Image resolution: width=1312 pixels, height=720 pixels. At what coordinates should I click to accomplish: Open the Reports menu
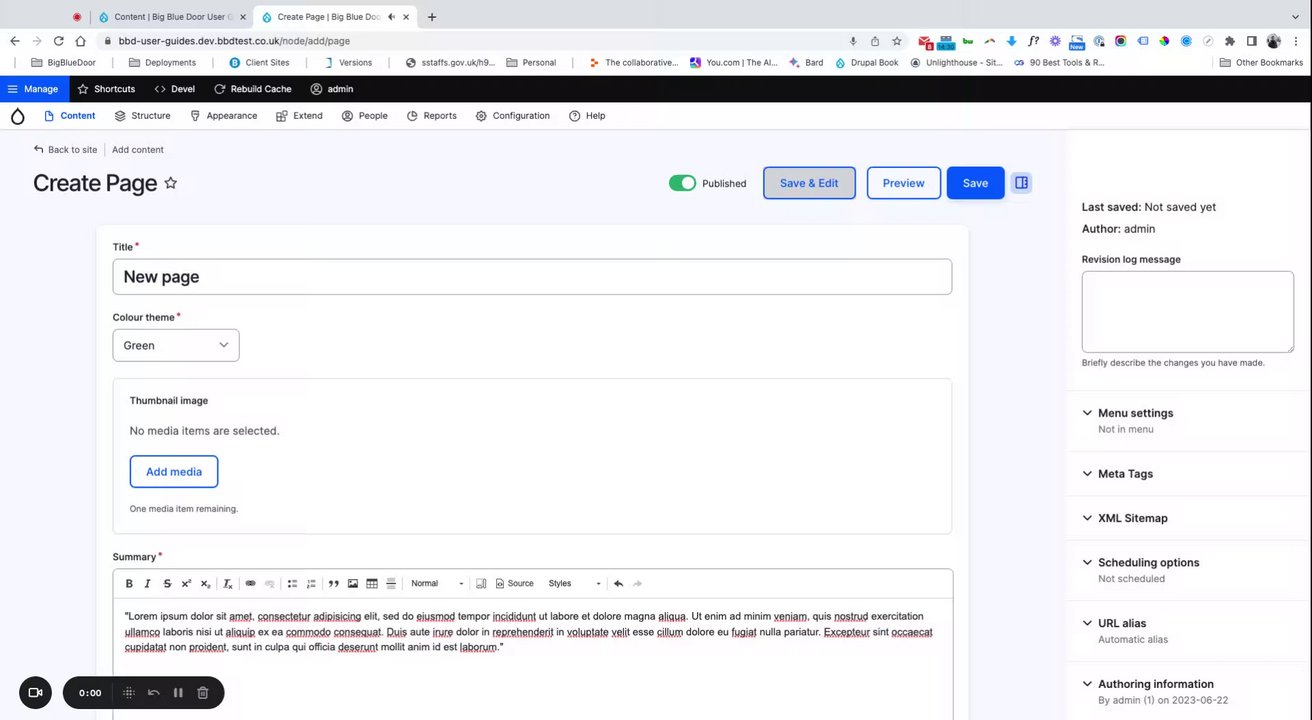tap(432, 116)
